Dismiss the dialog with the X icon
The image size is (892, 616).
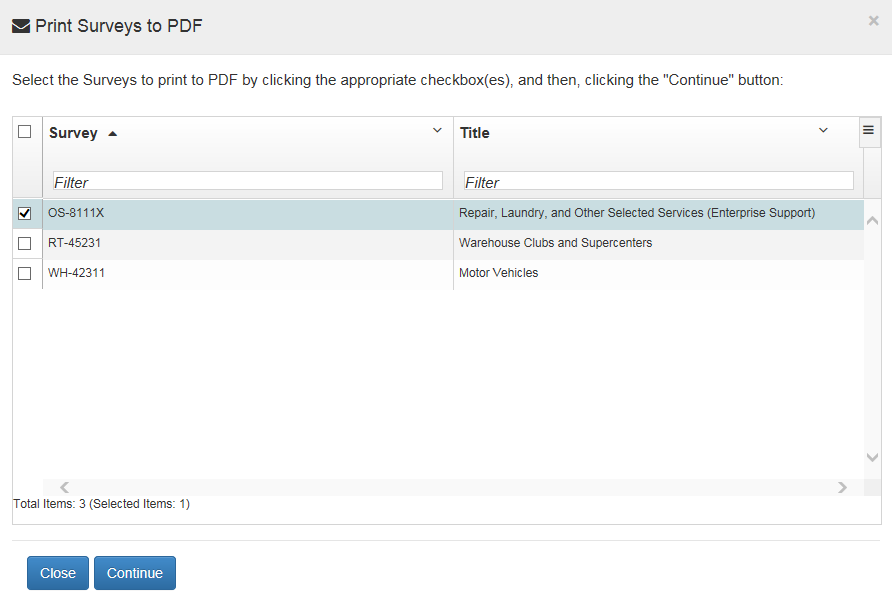(874, 20)
